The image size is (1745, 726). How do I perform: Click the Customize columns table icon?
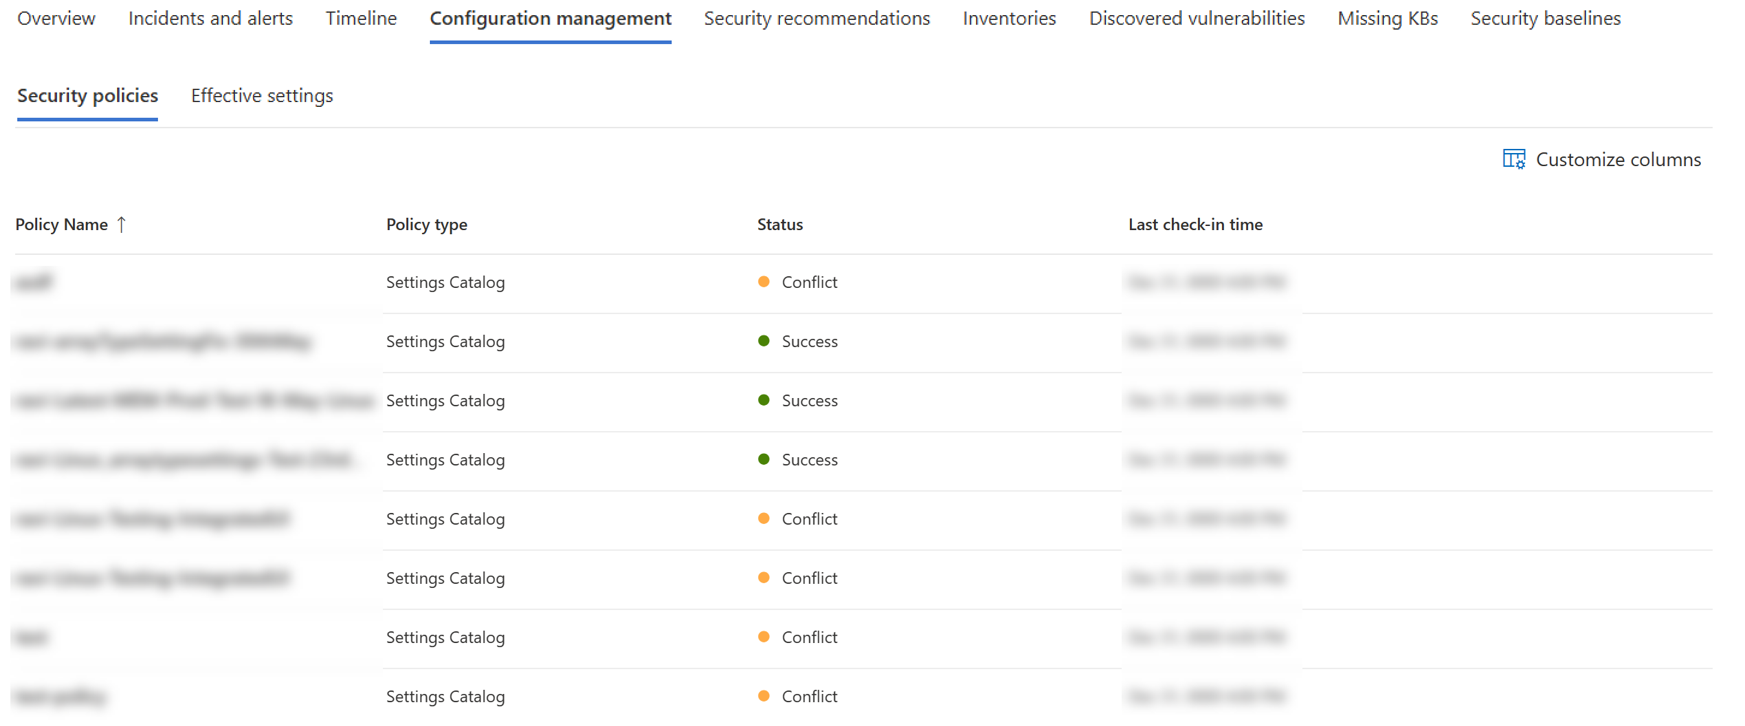click(x=1513, y=160)
